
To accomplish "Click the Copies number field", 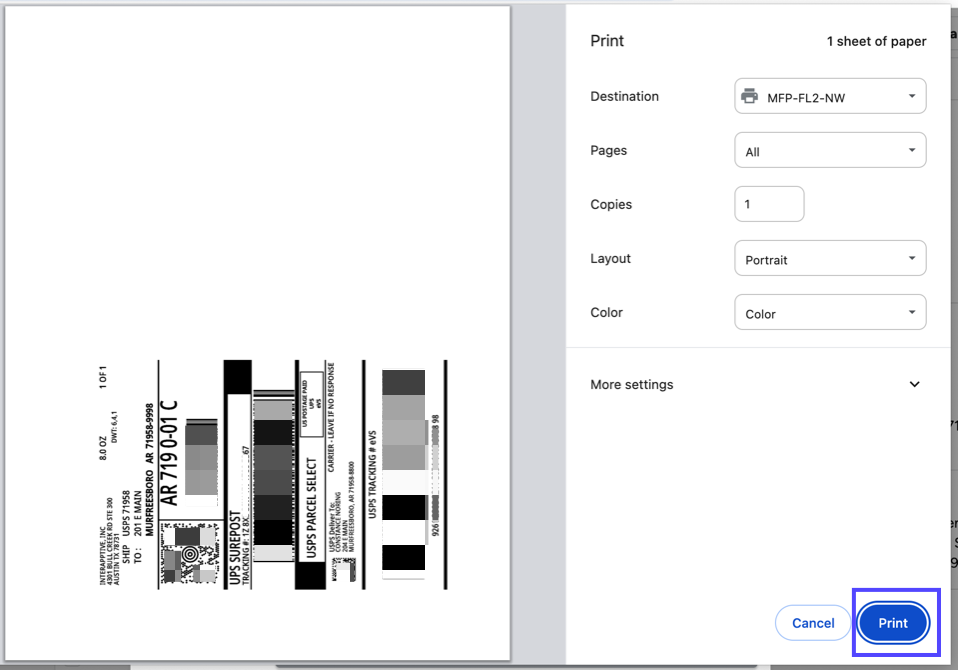I will 769,204.
